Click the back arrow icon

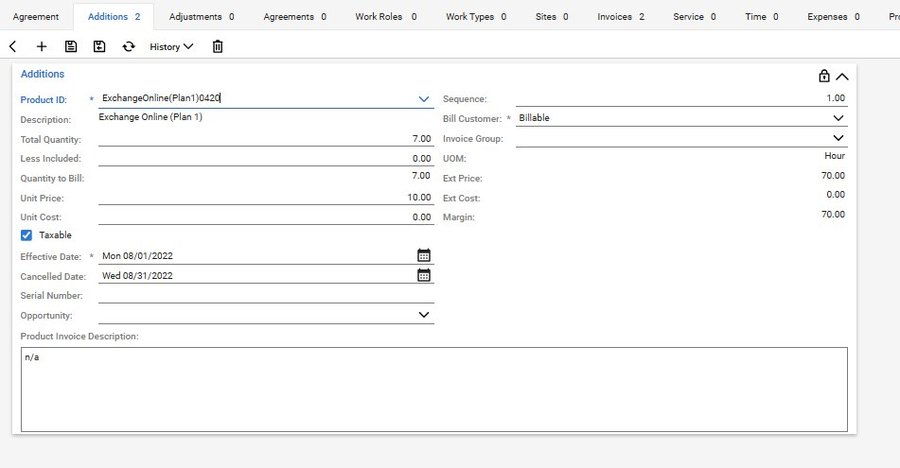click(x=13, y=47)
